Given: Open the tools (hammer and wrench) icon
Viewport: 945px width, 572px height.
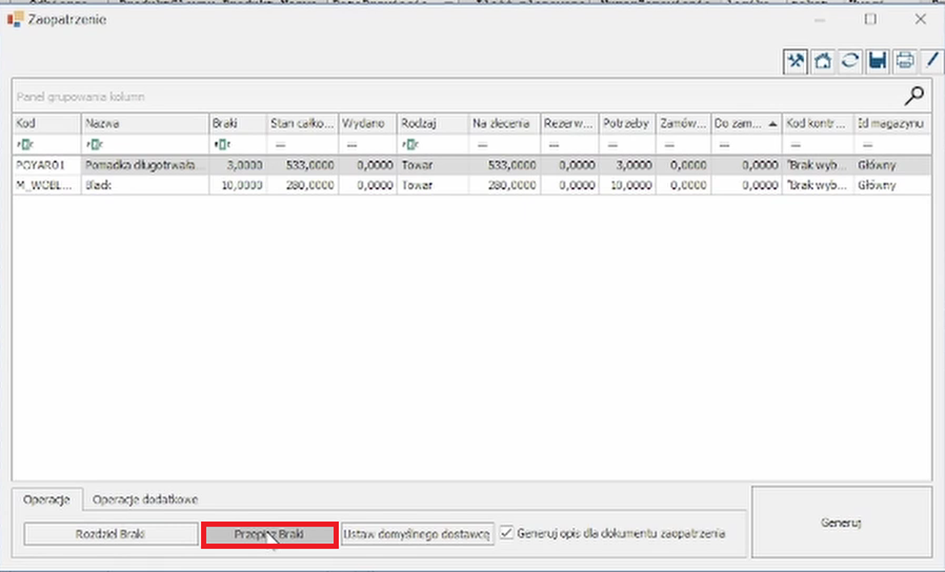Looking at the screenshot, I should click(796, 61).
